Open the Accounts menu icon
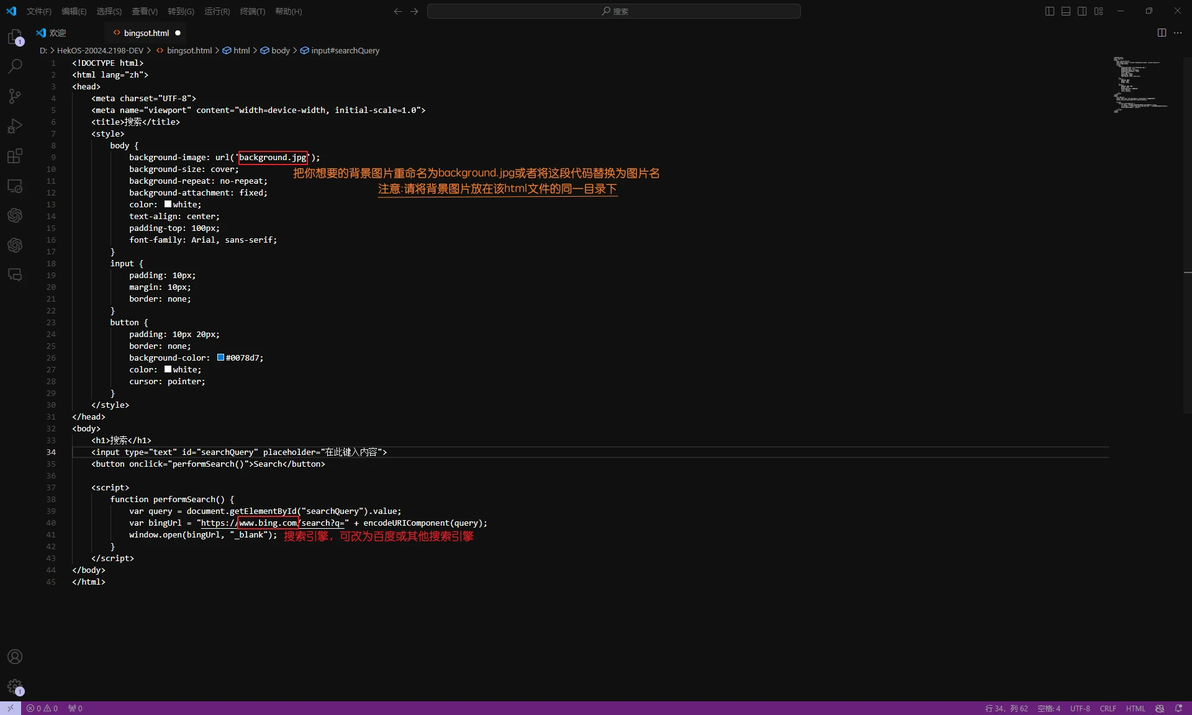The width and height of the screenshot is (1192, 715). (14, 656)
